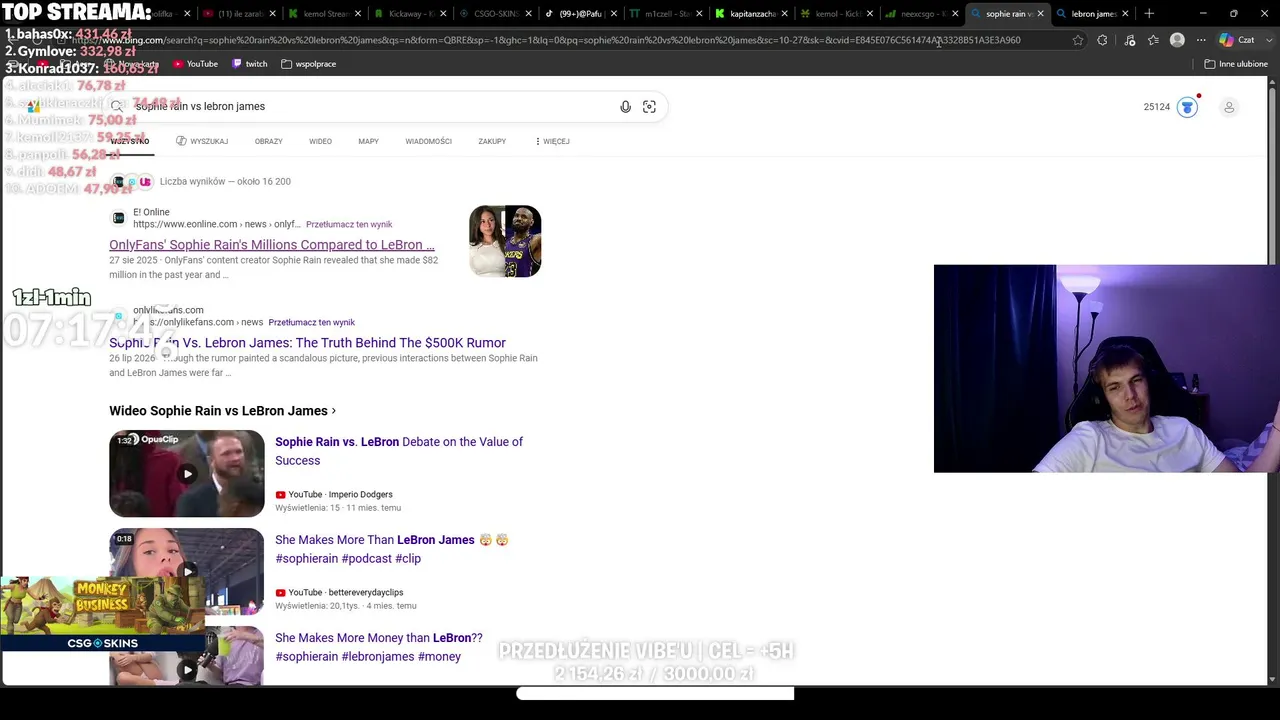Screen dimensions: 1280x720
Task: Switch to the '(99+) @Pafu' TikTok tab
Action: tap(581, 14)
